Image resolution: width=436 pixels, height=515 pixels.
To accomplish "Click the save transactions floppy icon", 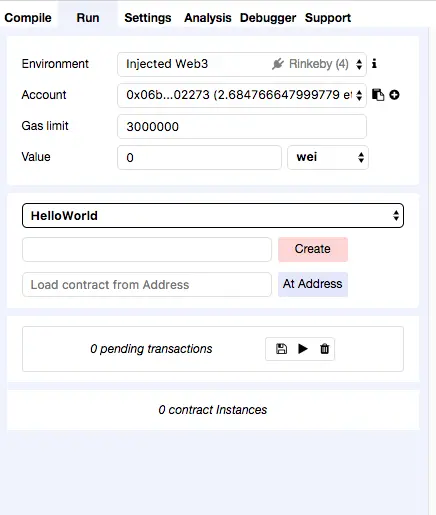I will pyautogui.click(x=281, y=349).
